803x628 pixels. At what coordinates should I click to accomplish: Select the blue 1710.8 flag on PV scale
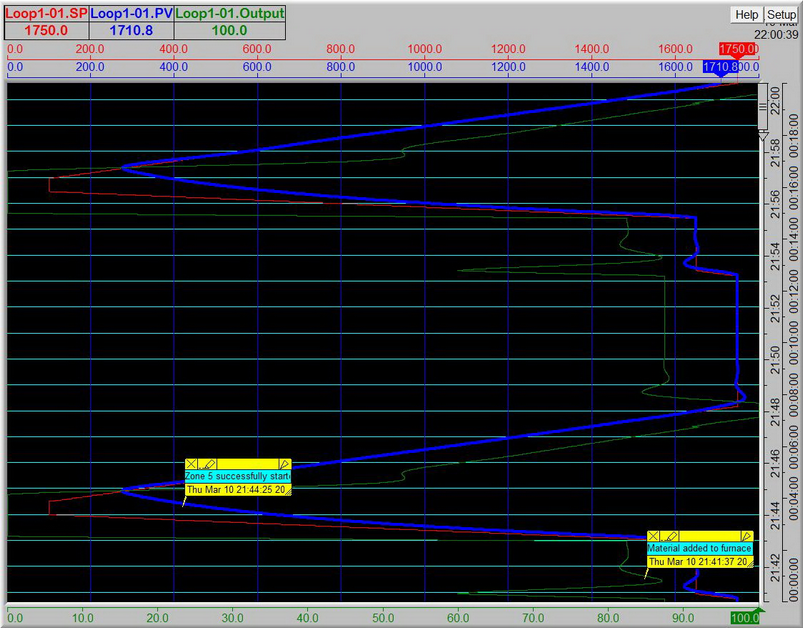point(721,68)
